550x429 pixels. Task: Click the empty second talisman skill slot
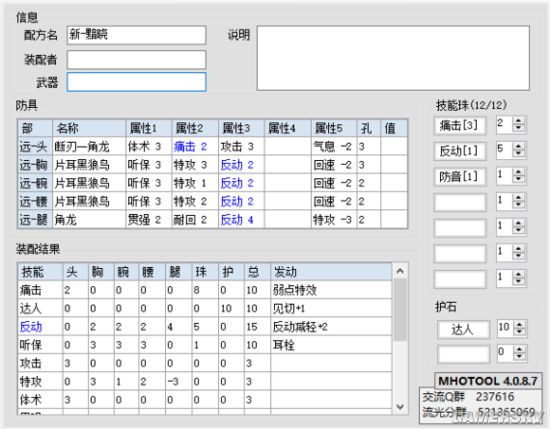click(463, 354)
